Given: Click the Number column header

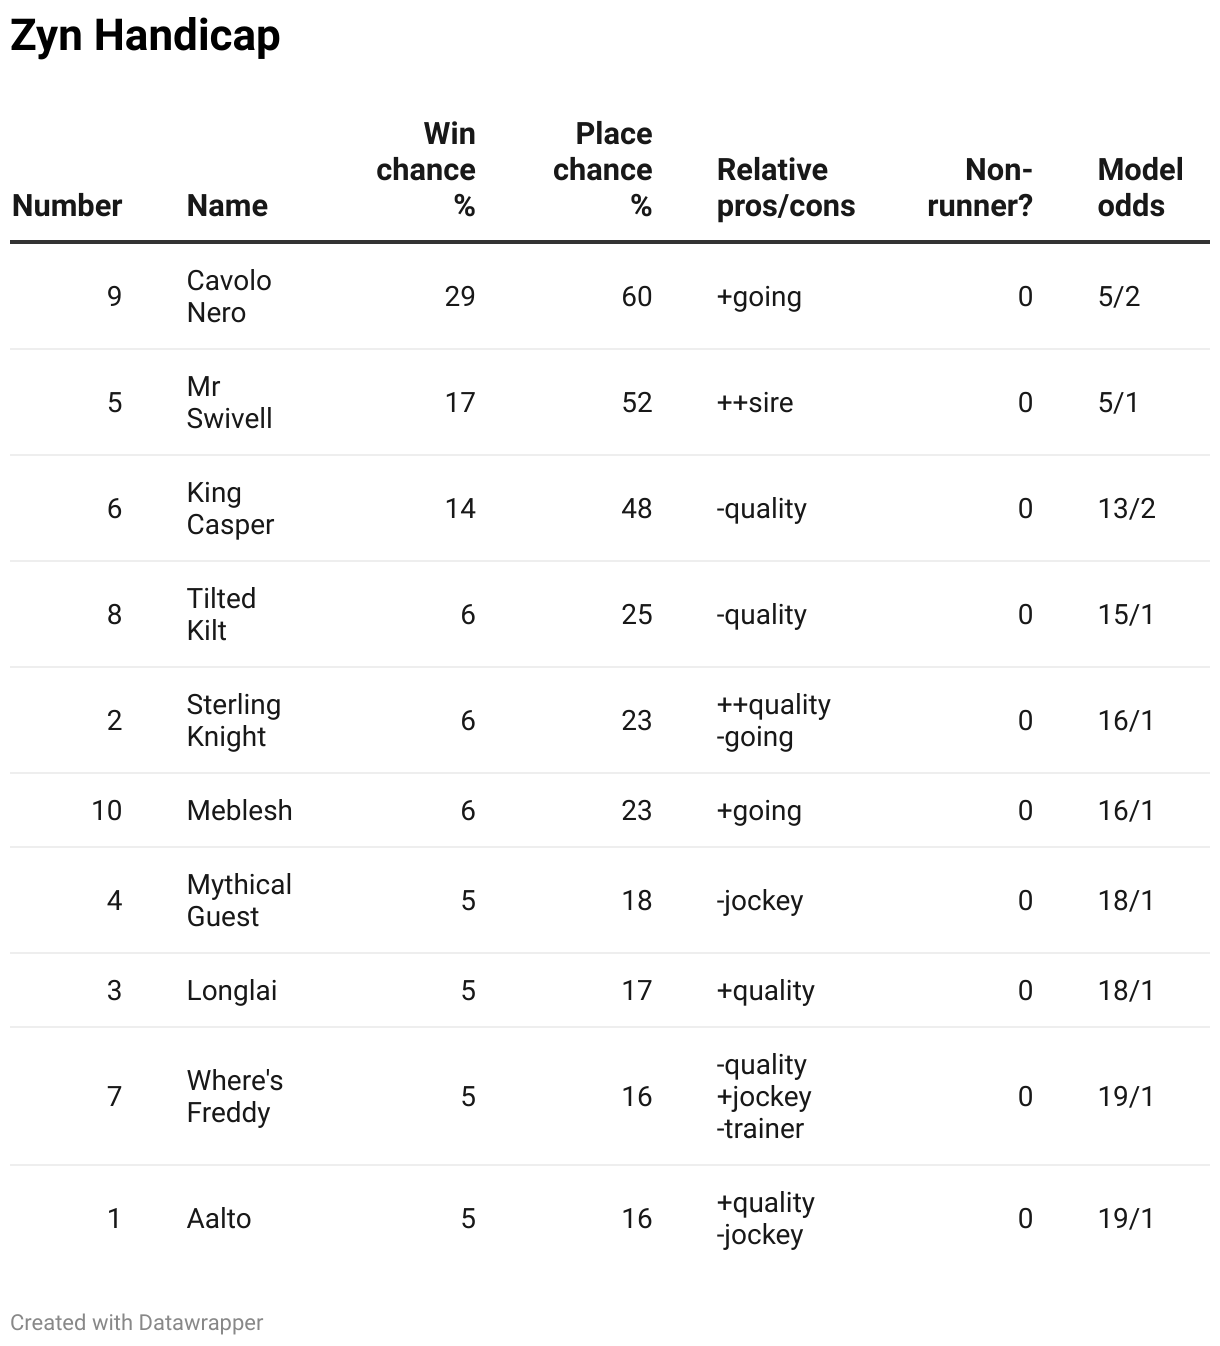Looking at the screenshot, I should point(67,206).
